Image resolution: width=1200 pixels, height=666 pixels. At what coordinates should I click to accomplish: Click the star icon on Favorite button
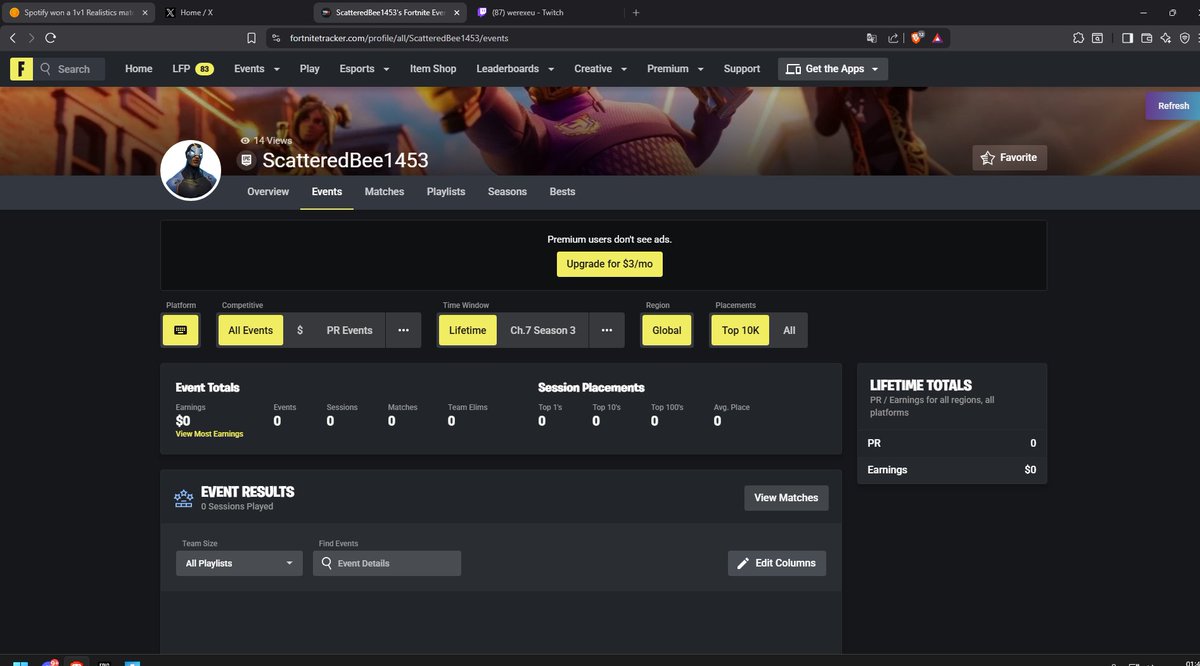coord(988,158)
